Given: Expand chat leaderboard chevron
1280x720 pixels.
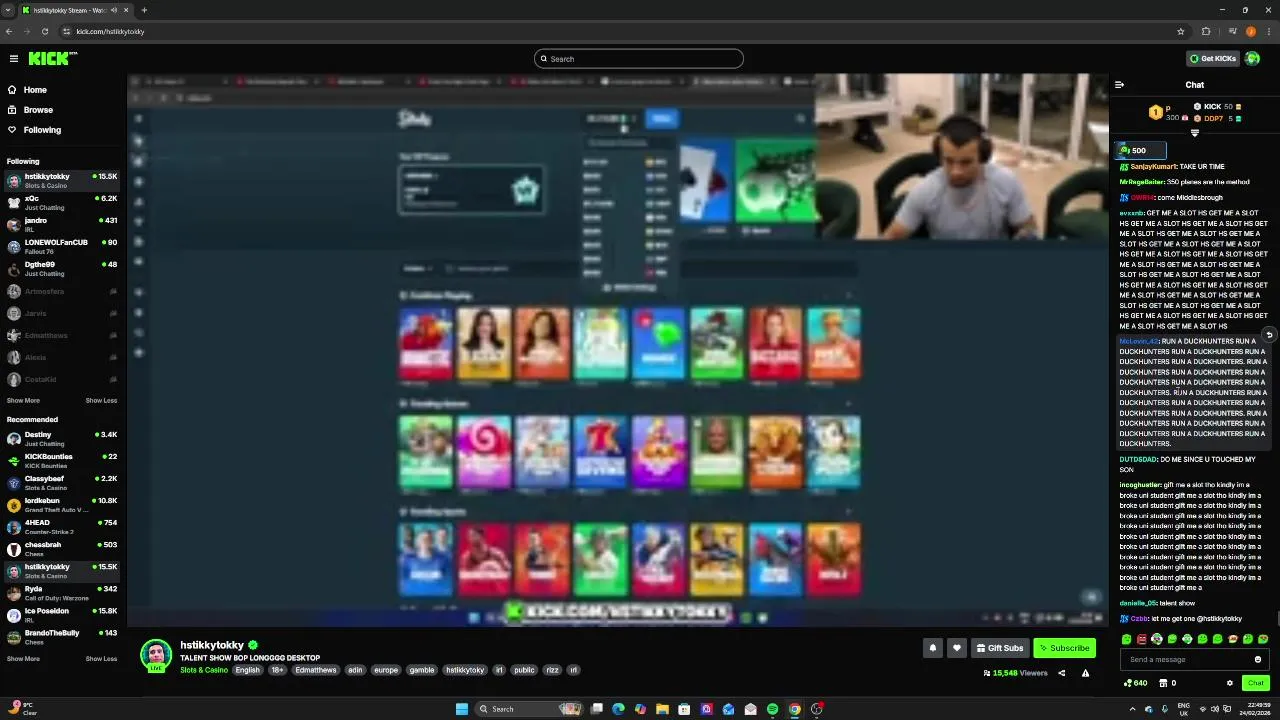Looking at the screenshot, I should (x=1194, y=133).
